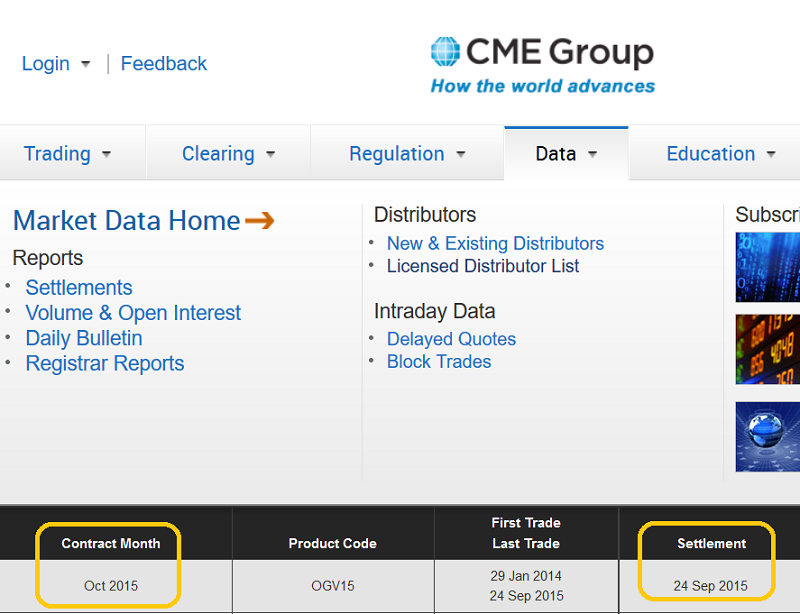This screenshot has height=614, width=800.
Task: Open the stock ticker numbers thumbnail
Action: click(x=768, y=349)
